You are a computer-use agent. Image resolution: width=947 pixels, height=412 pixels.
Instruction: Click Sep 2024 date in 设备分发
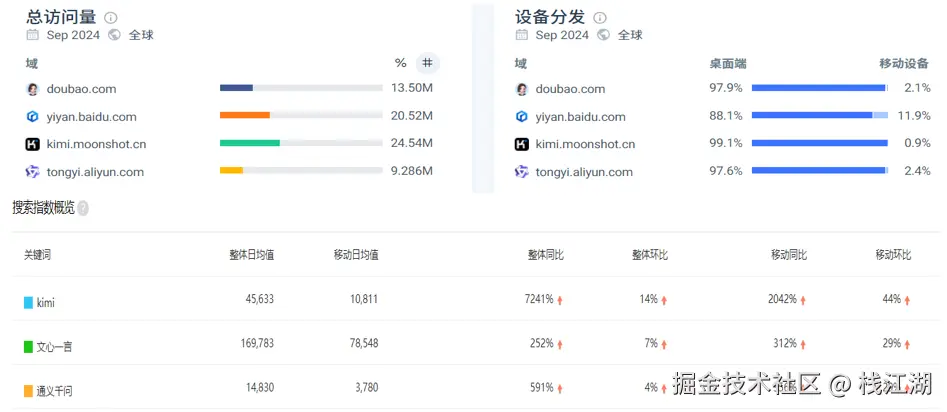click(x=562, y=35)
